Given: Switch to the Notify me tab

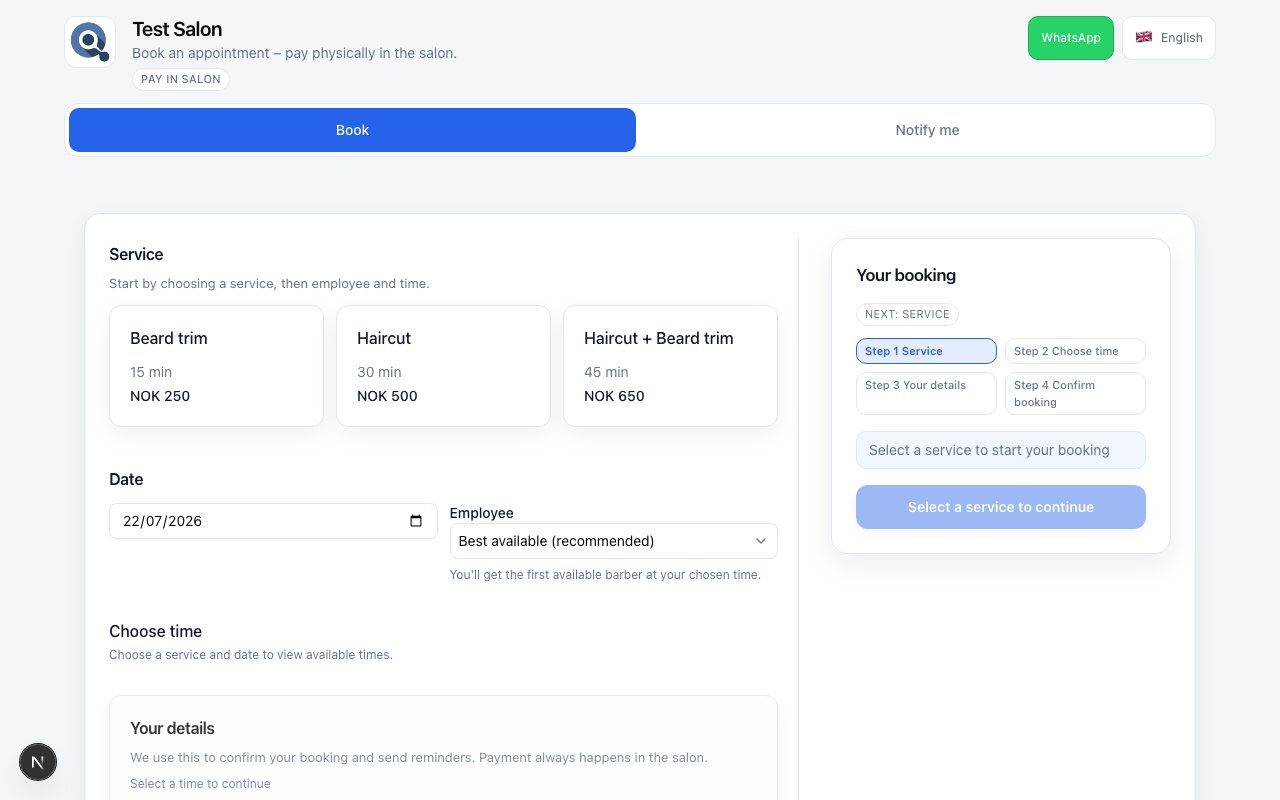Looking at the screenshot, I should click(x=927, y=130).
